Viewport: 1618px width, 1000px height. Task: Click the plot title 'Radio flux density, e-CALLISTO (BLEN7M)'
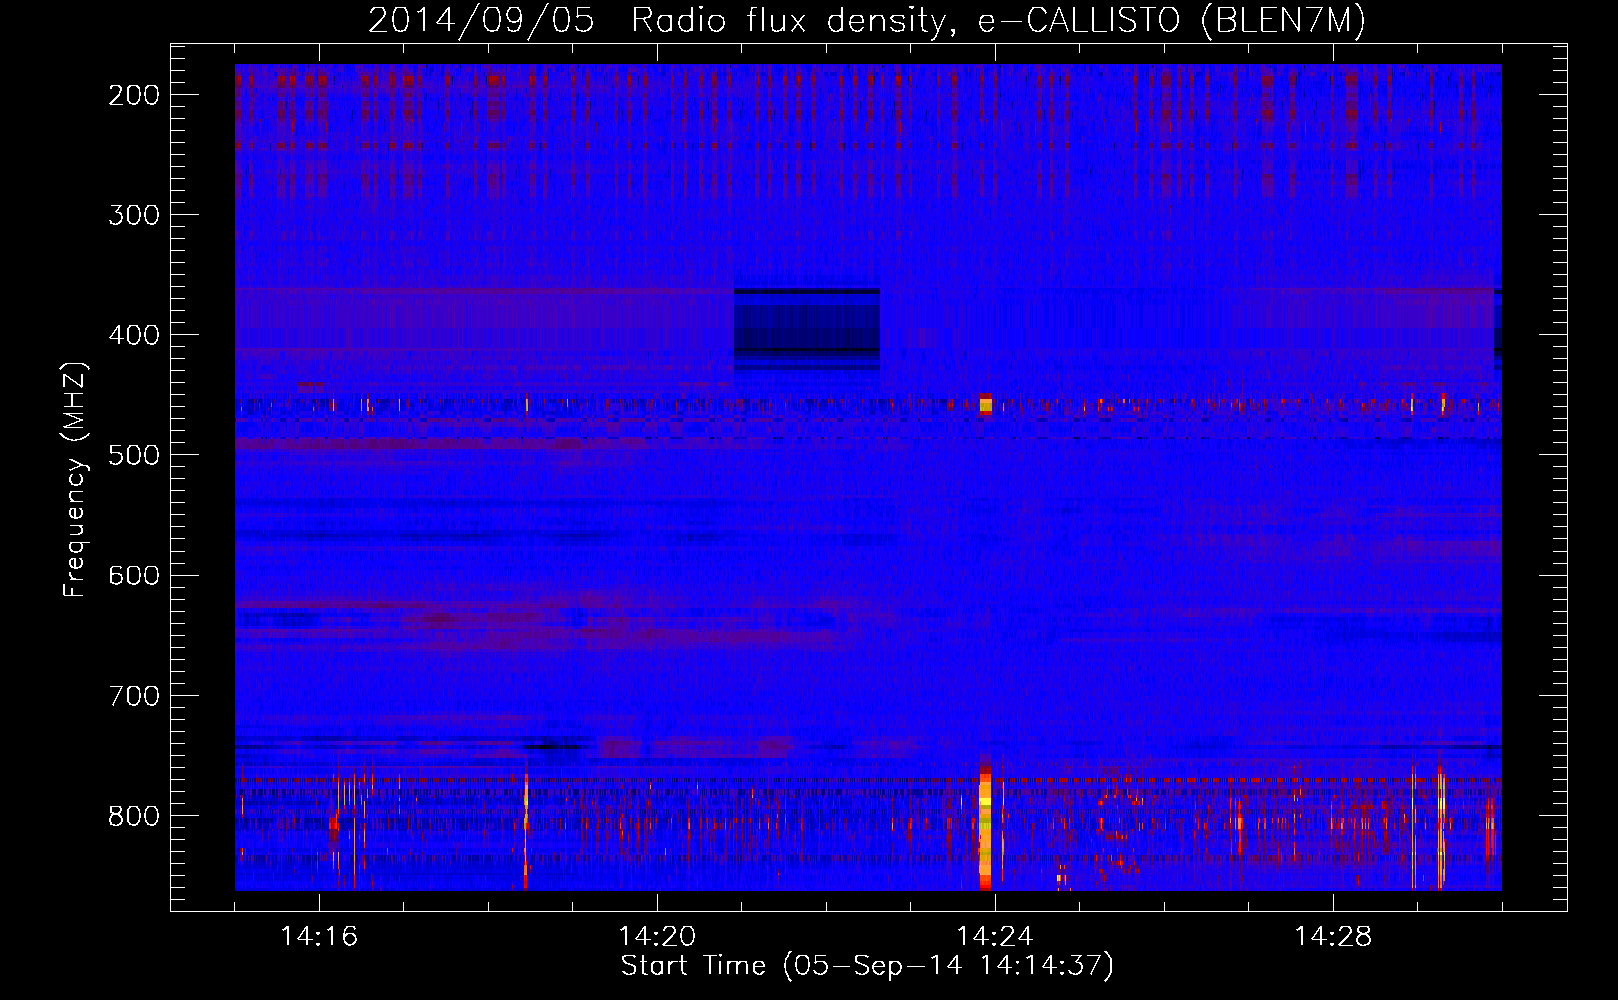(998, 20)
